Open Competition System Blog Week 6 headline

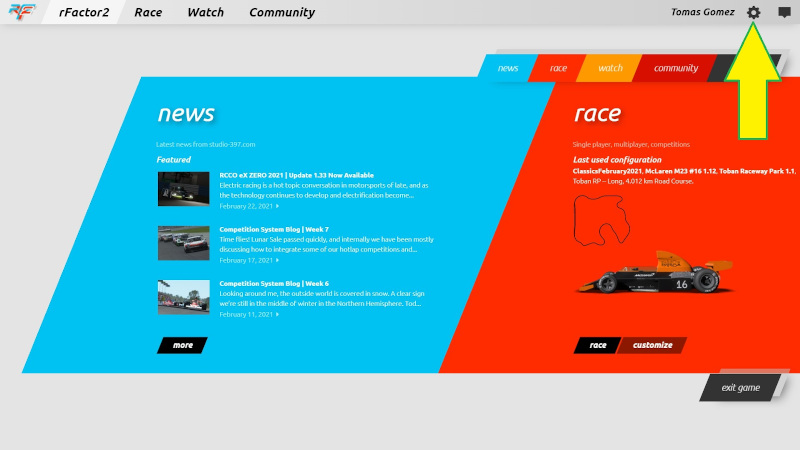coord(274,283)
